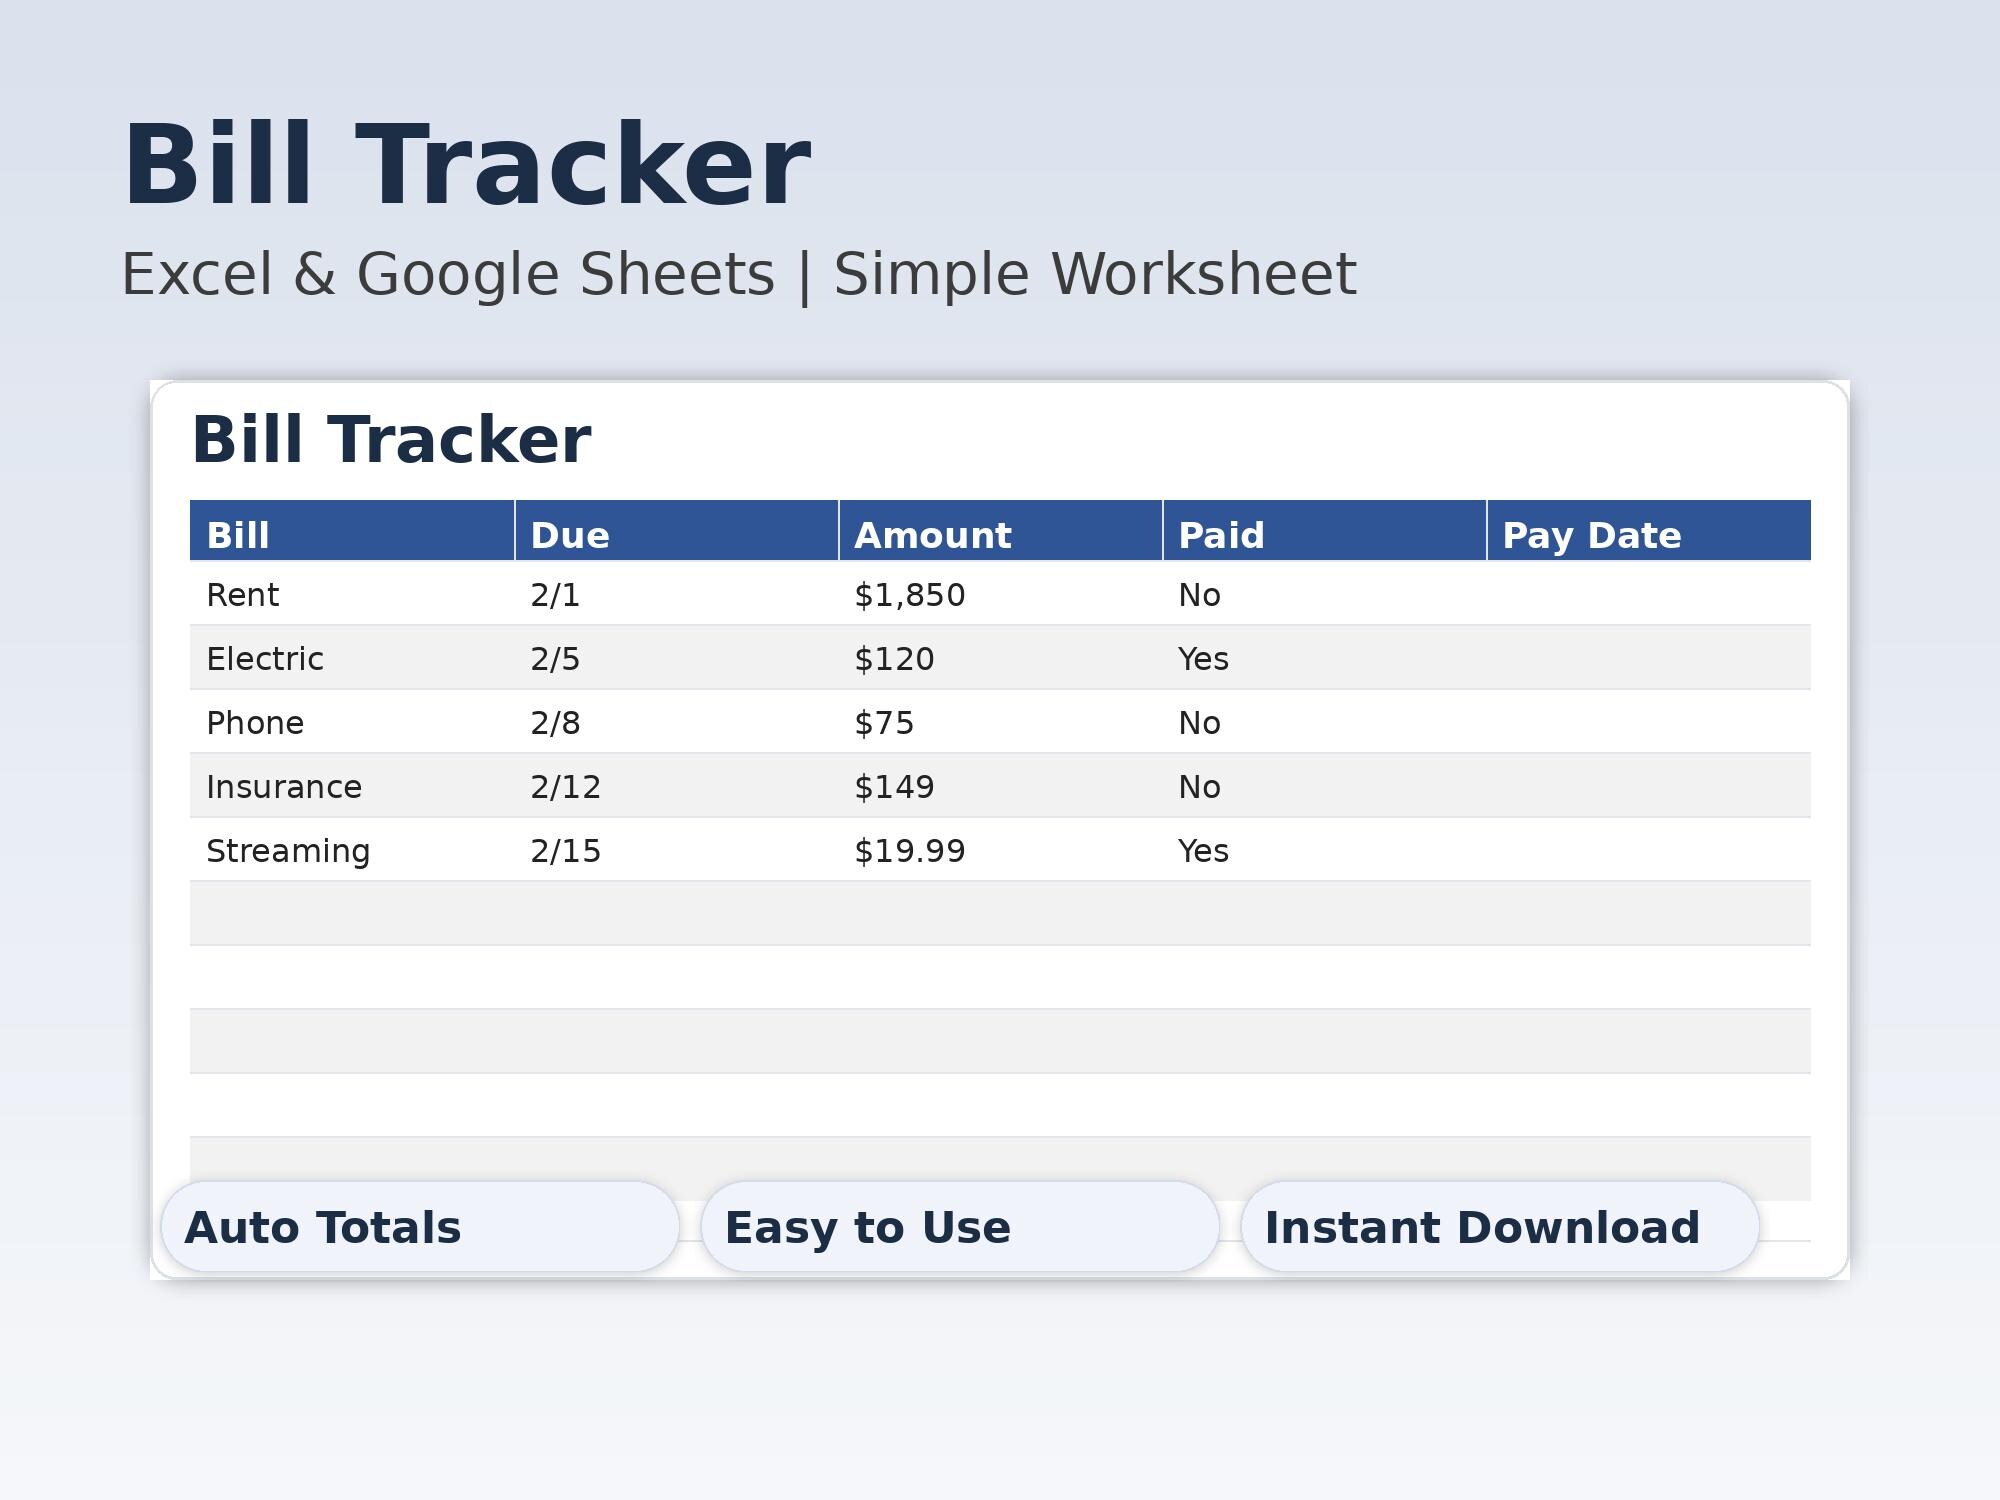
Task: Select the Paid value for Streaming
Action: click(x=1324, y=850)
